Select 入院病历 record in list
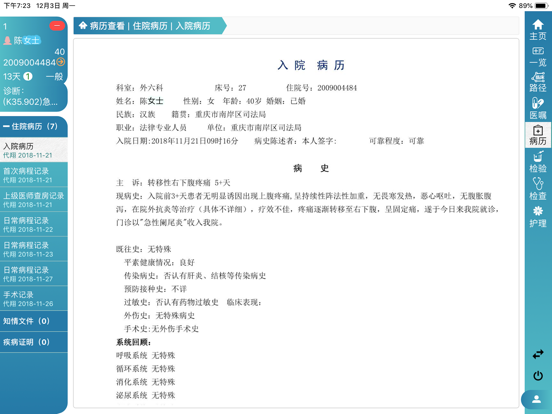Screen dimensions: 552x414 point(34,150)
